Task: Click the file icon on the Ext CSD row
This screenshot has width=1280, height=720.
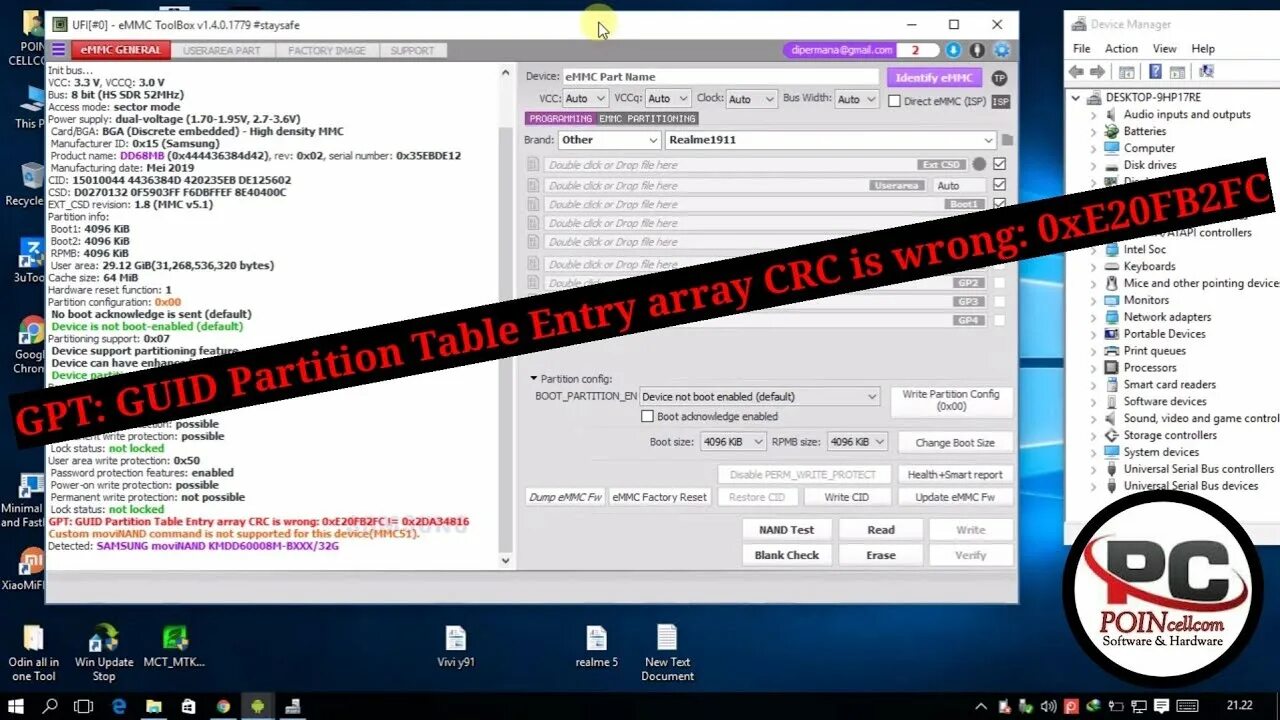Action: pyautogui.click(x=534, y=165)
